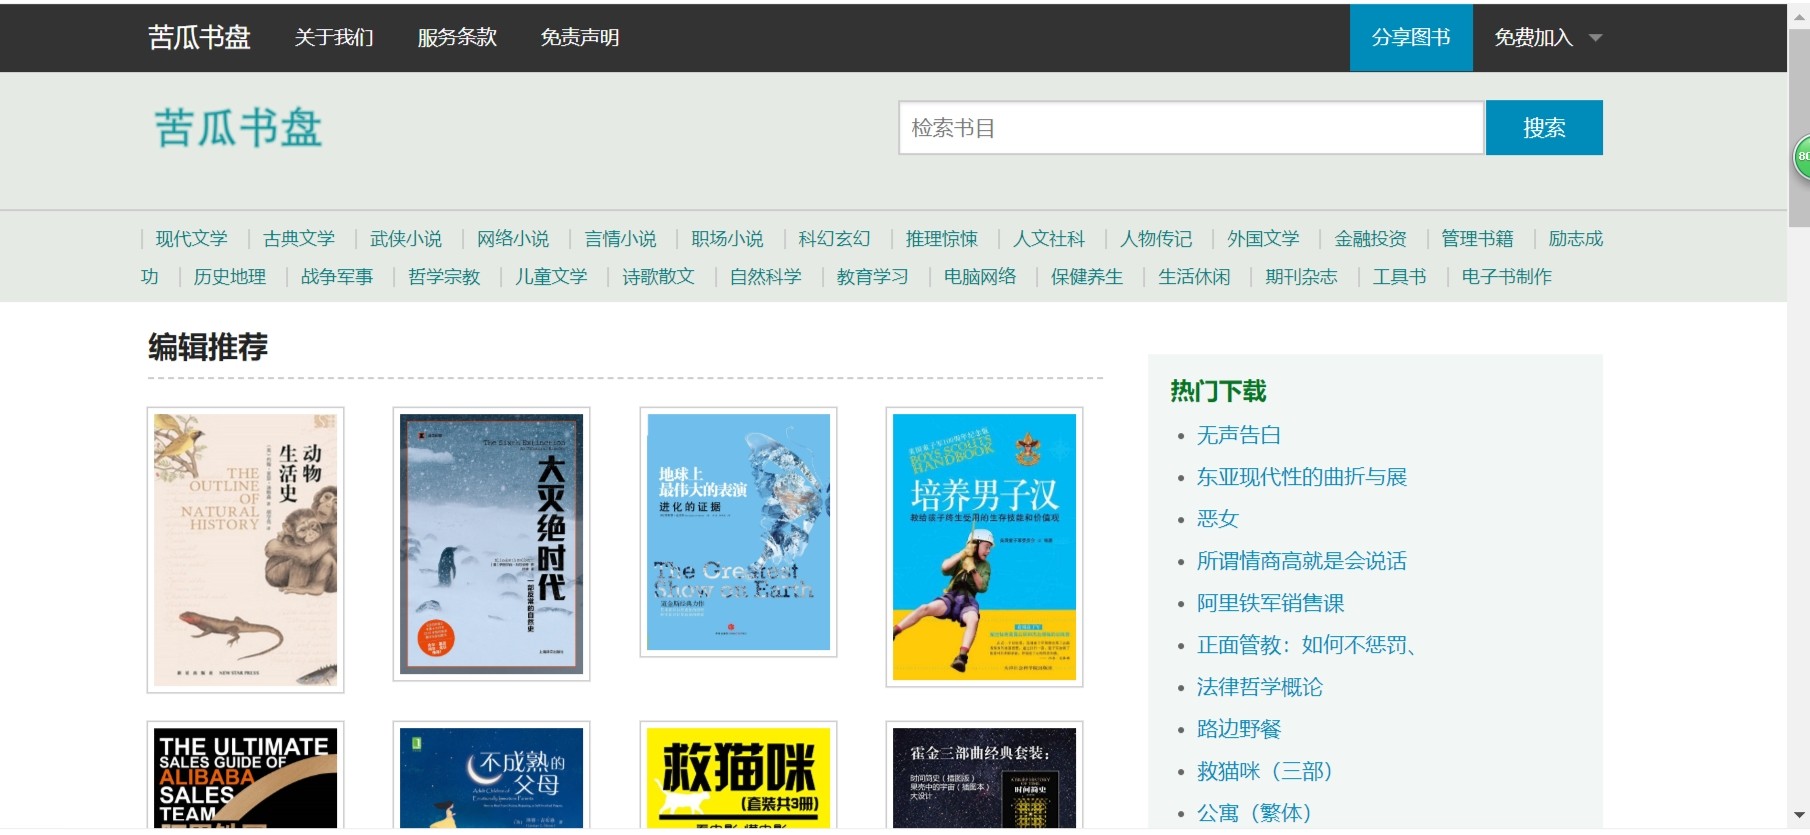The width and height of the screenshot is (1810, 835).
Task: Click the 分享图书 button
Action: click(1410, 38)
